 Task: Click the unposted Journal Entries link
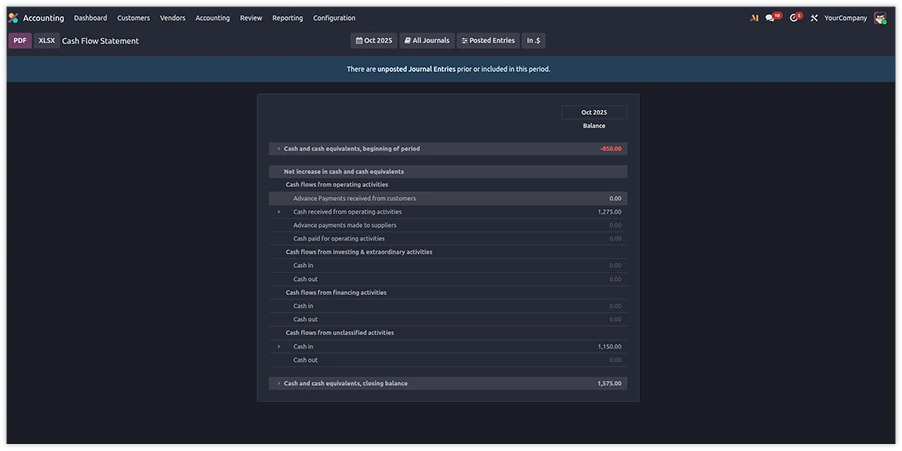(x=416, y=70)
